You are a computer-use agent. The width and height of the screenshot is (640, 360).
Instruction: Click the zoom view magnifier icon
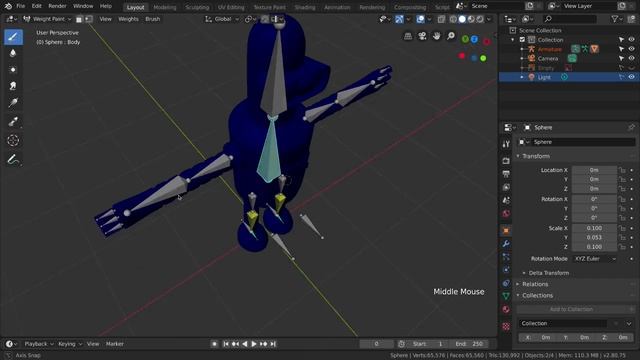click(451, 36)
